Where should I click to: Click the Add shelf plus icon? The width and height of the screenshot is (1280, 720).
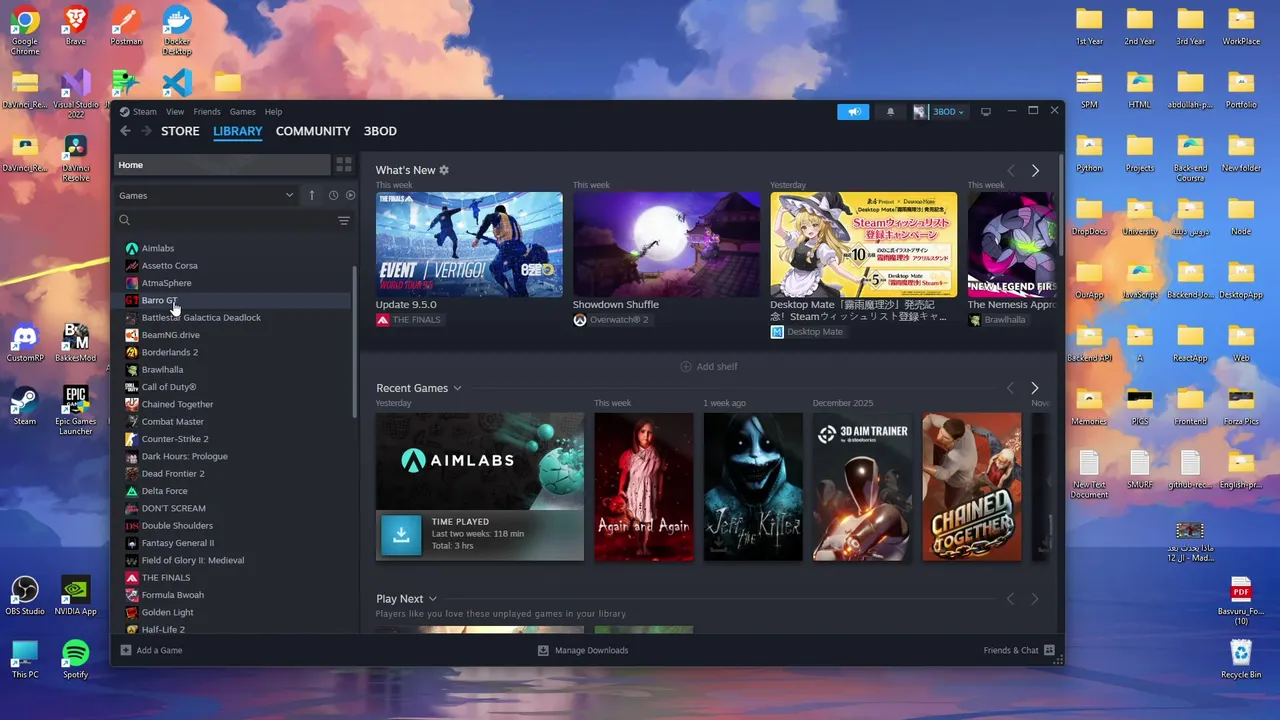pos(686,366)
